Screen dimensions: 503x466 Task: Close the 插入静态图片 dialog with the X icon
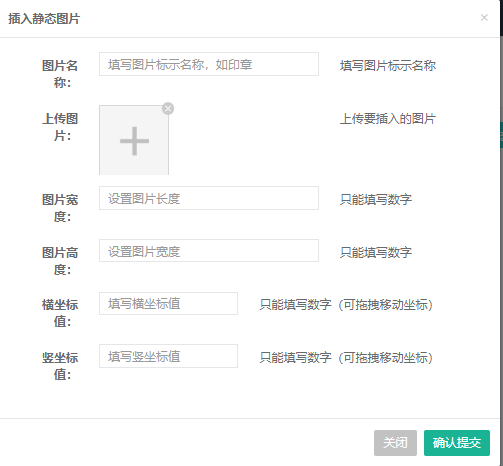click(484, 18)
